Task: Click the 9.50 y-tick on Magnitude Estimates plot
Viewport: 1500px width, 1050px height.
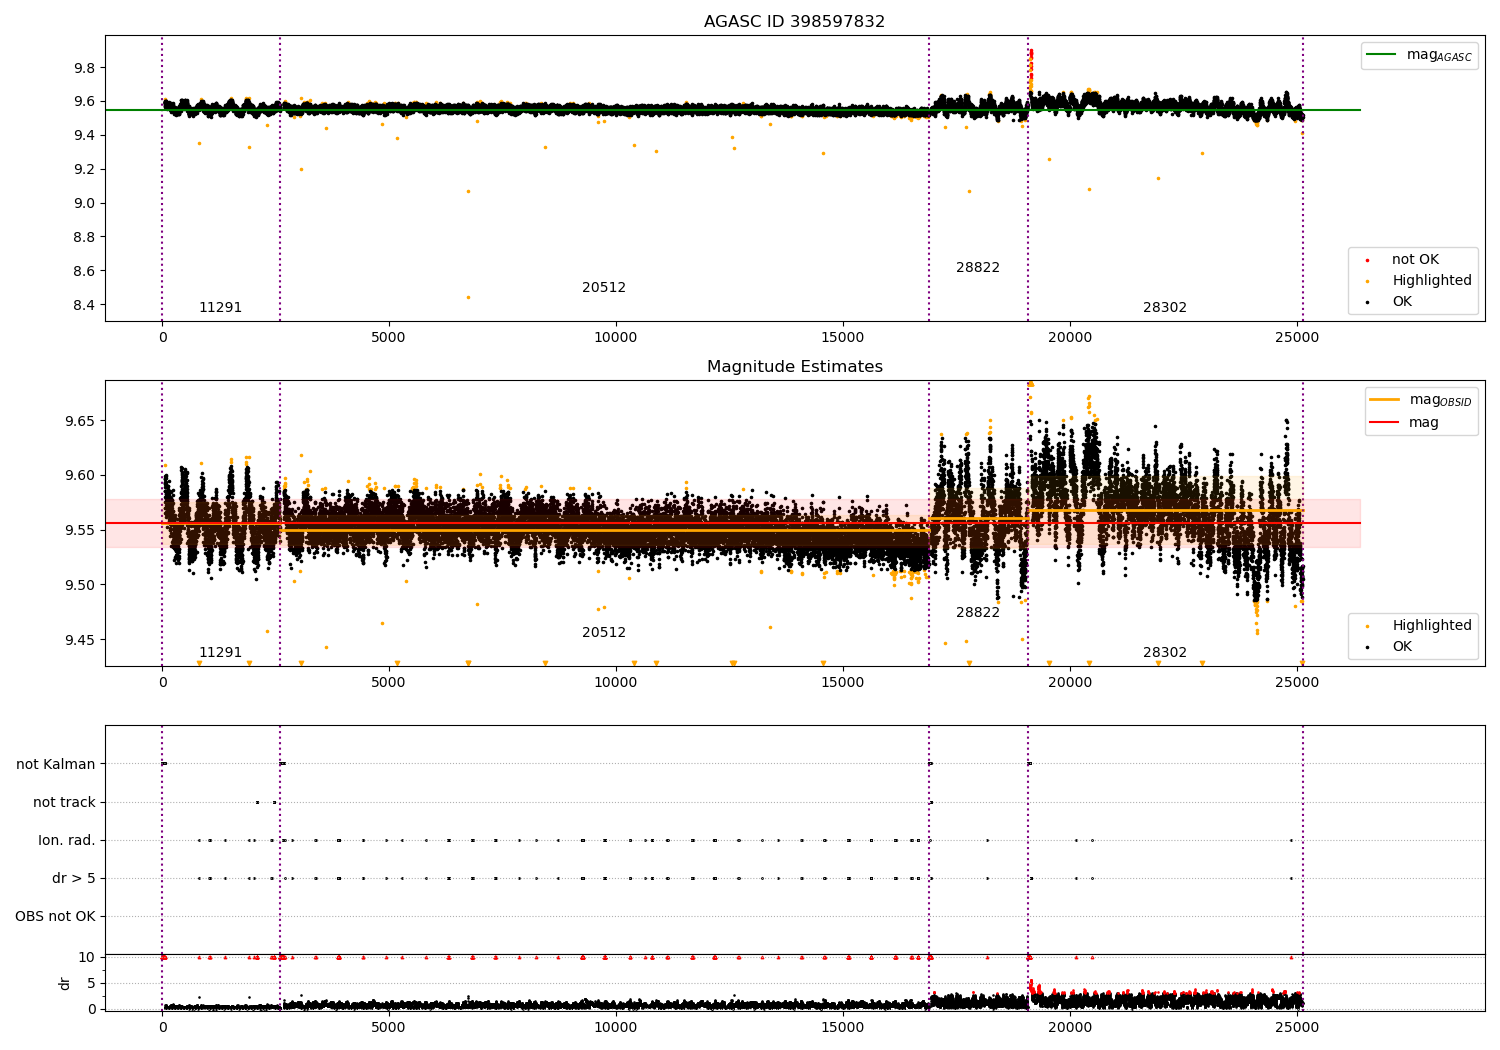Action: click(x=80, y=585)
